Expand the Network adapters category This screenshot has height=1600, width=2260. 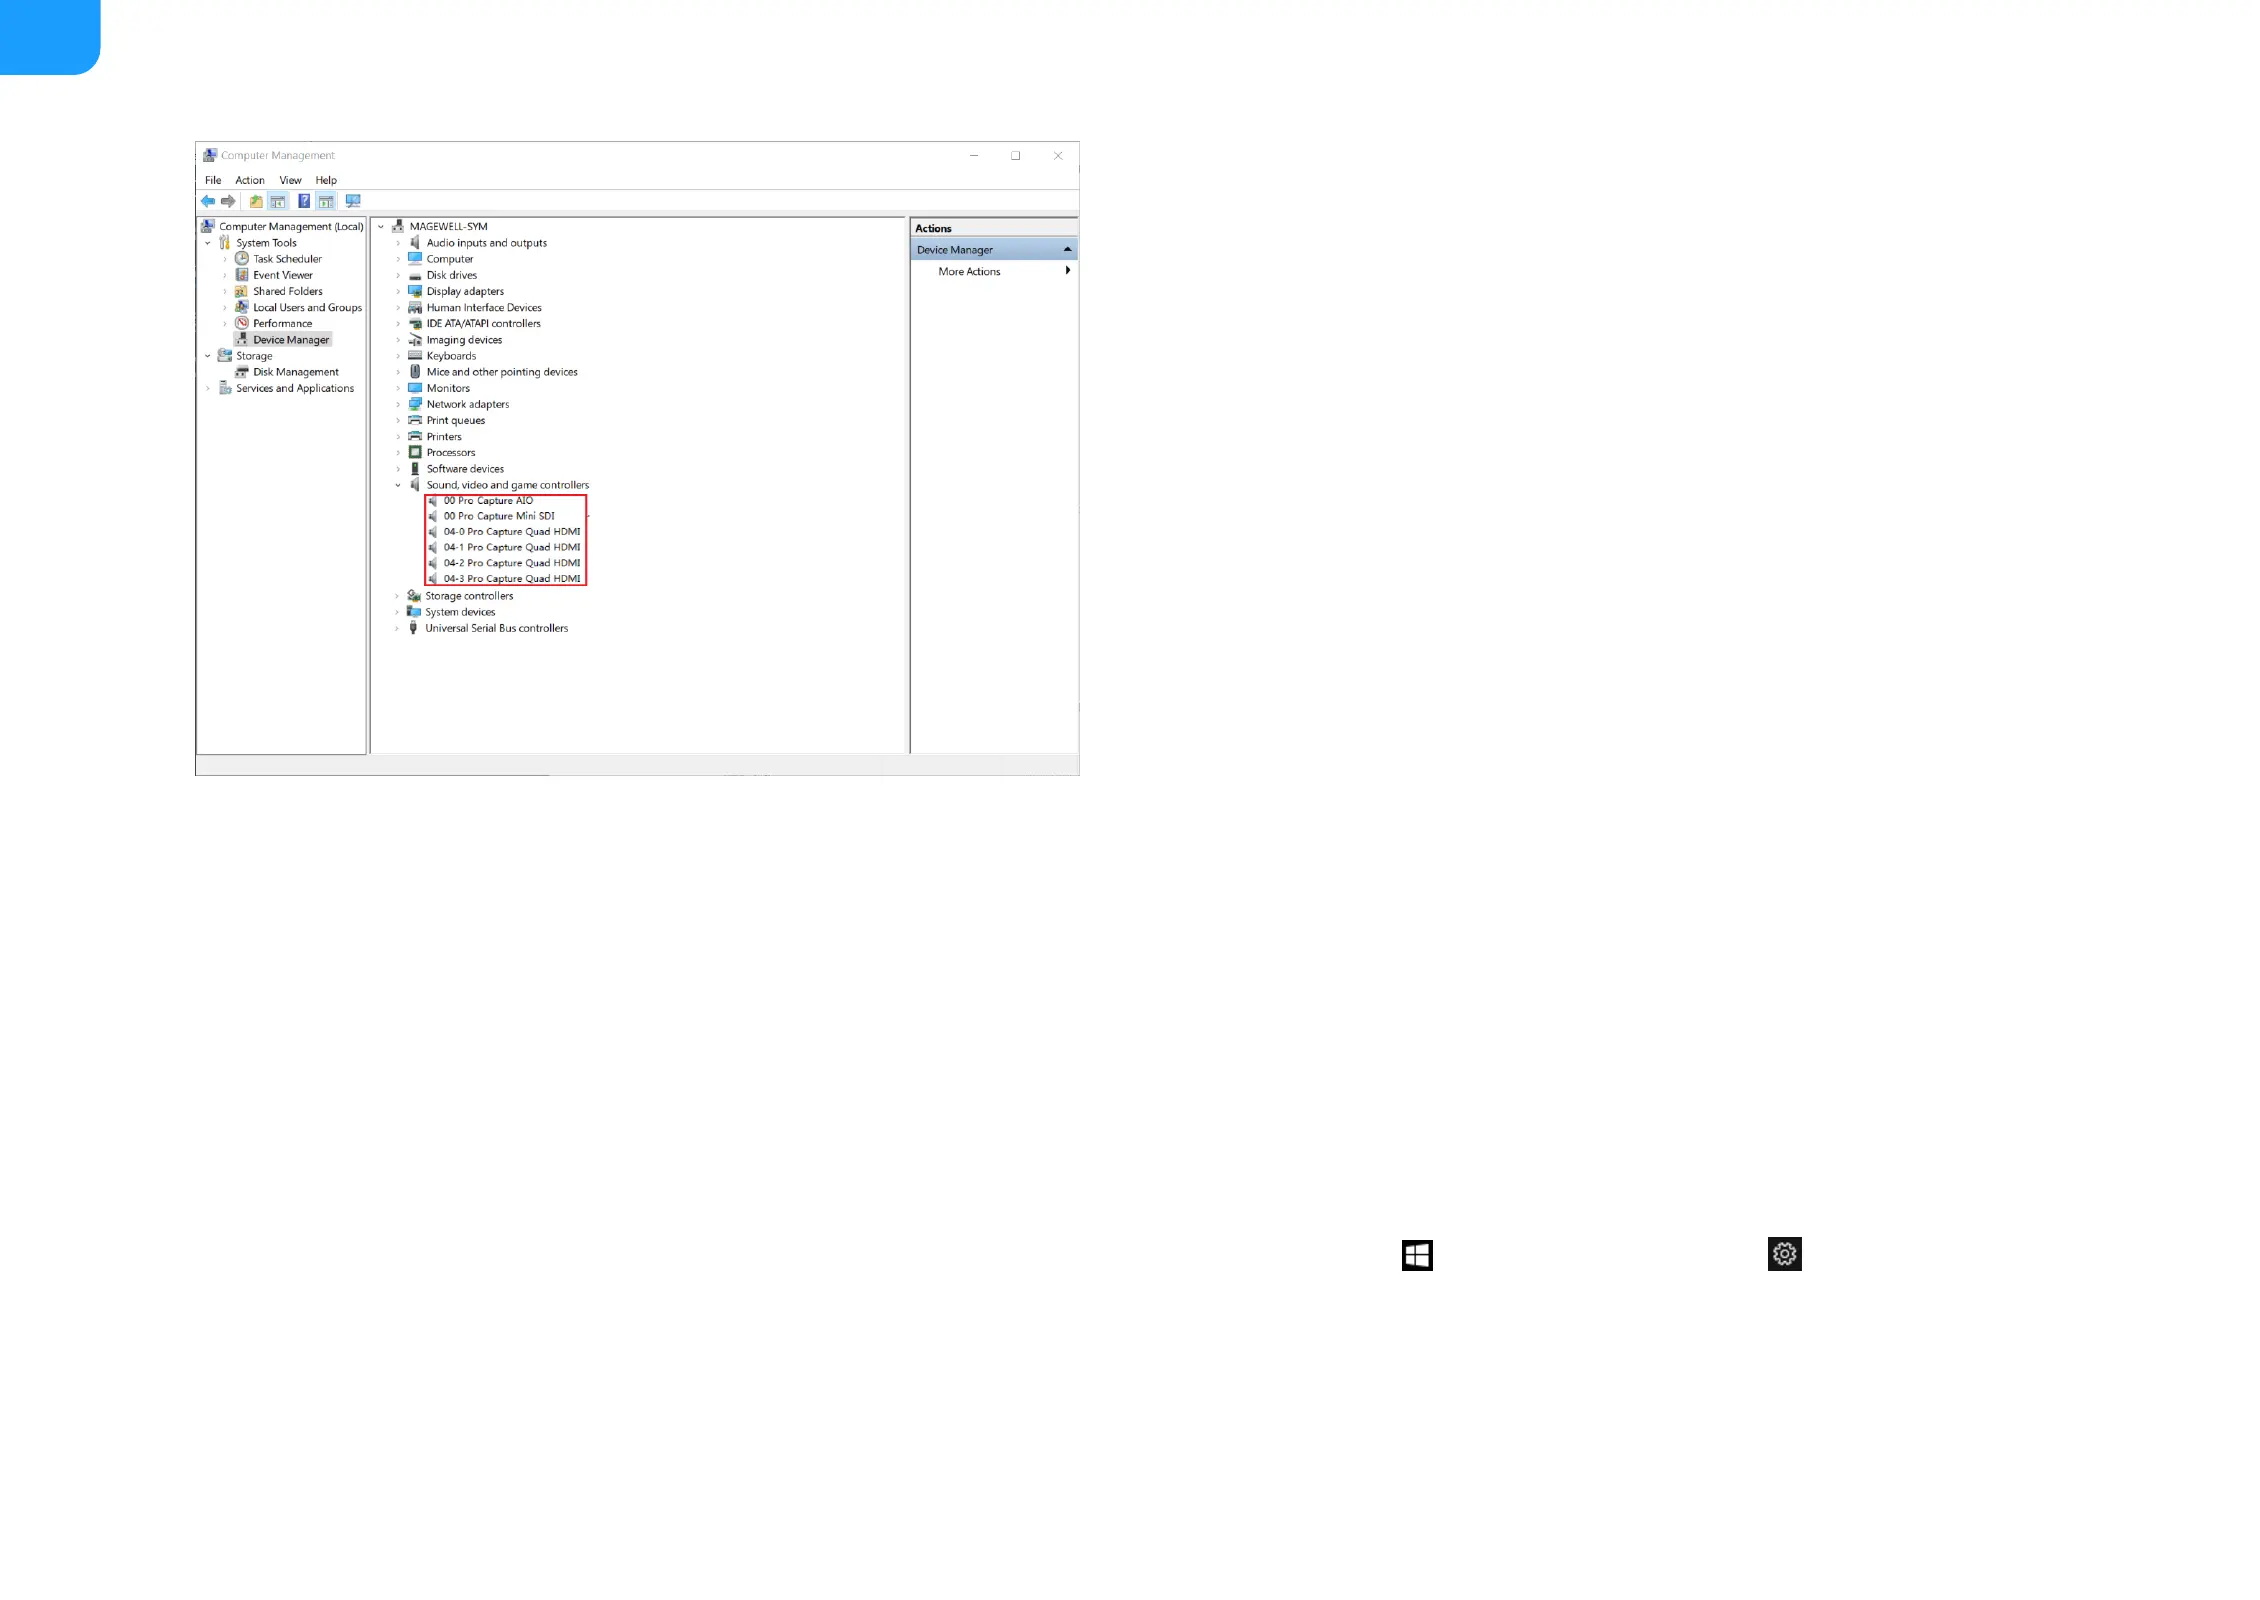tap(398, 405)
